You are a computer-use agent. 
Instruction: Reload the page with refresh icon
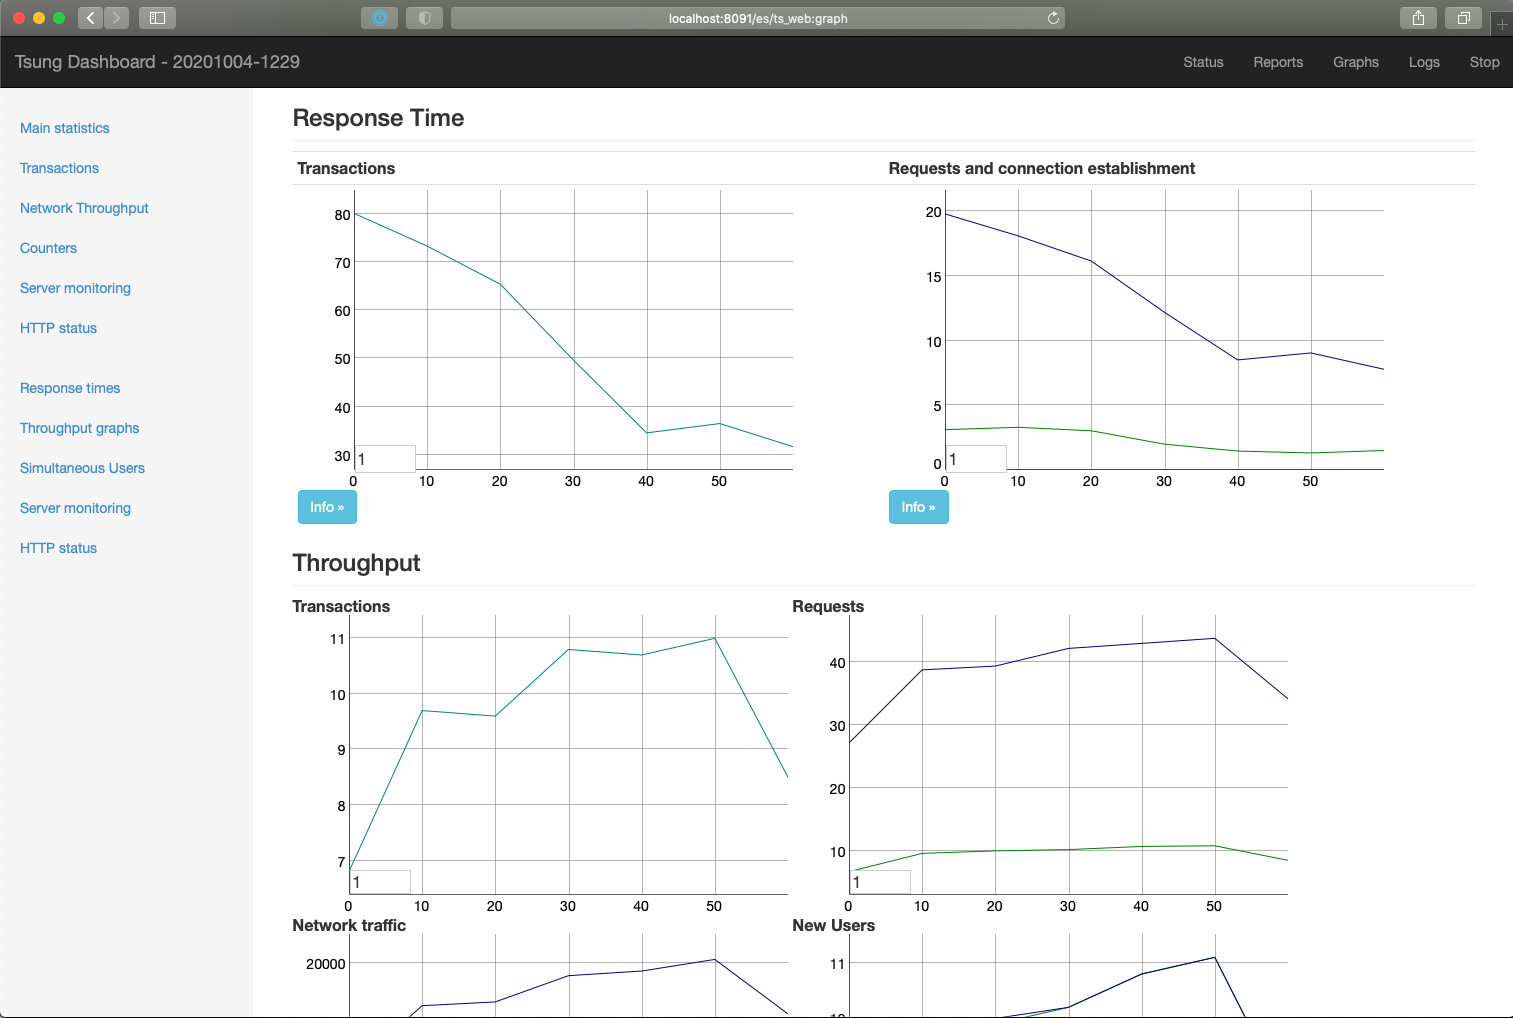1053,18
